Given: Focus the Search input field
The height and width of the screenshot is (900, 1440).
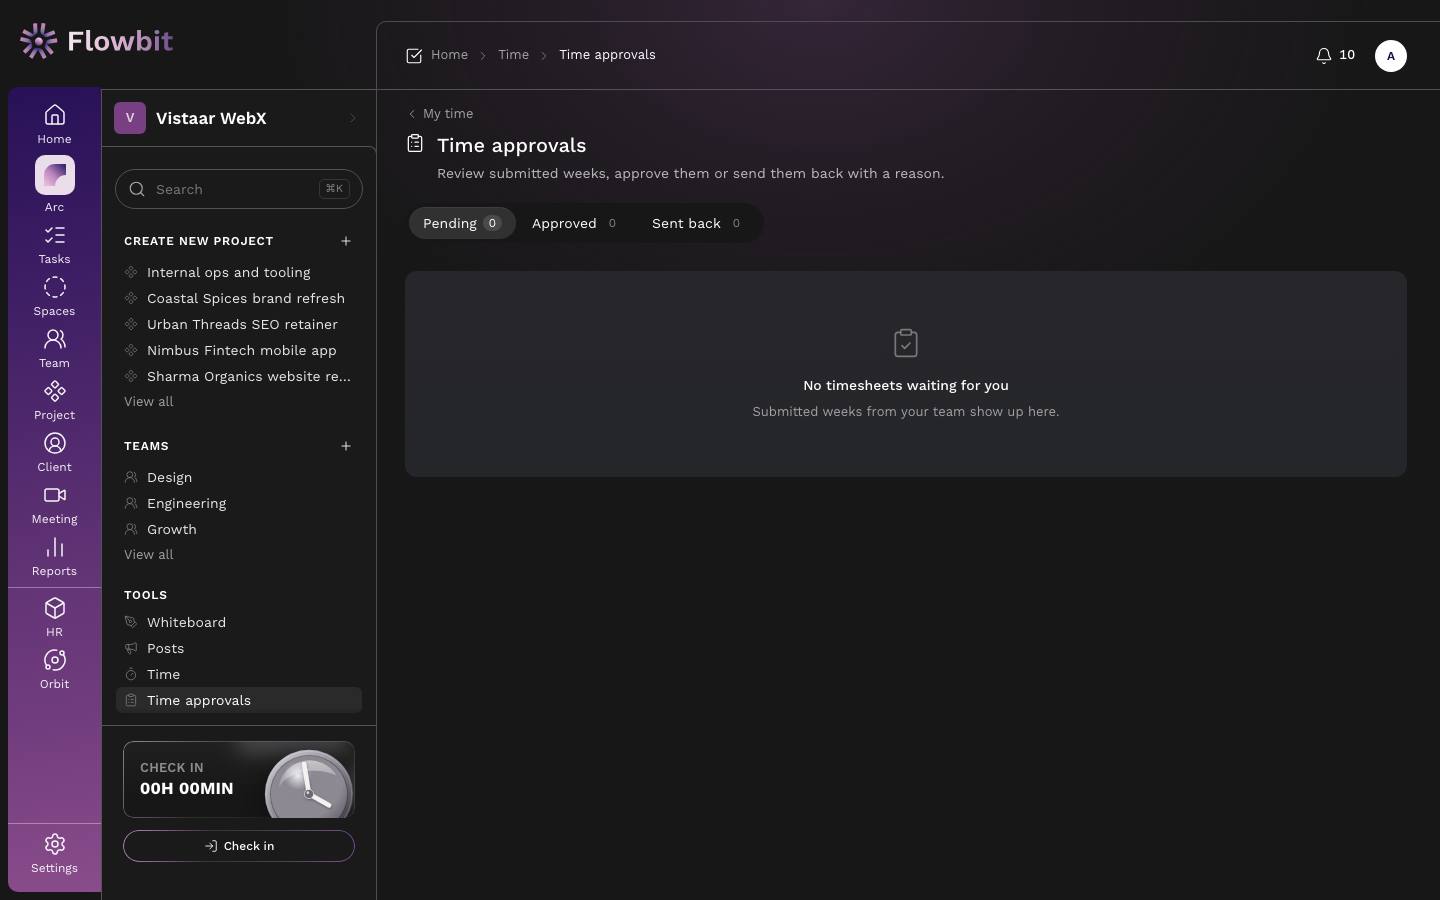Looking at the screenshot, I should click(239, 189).
